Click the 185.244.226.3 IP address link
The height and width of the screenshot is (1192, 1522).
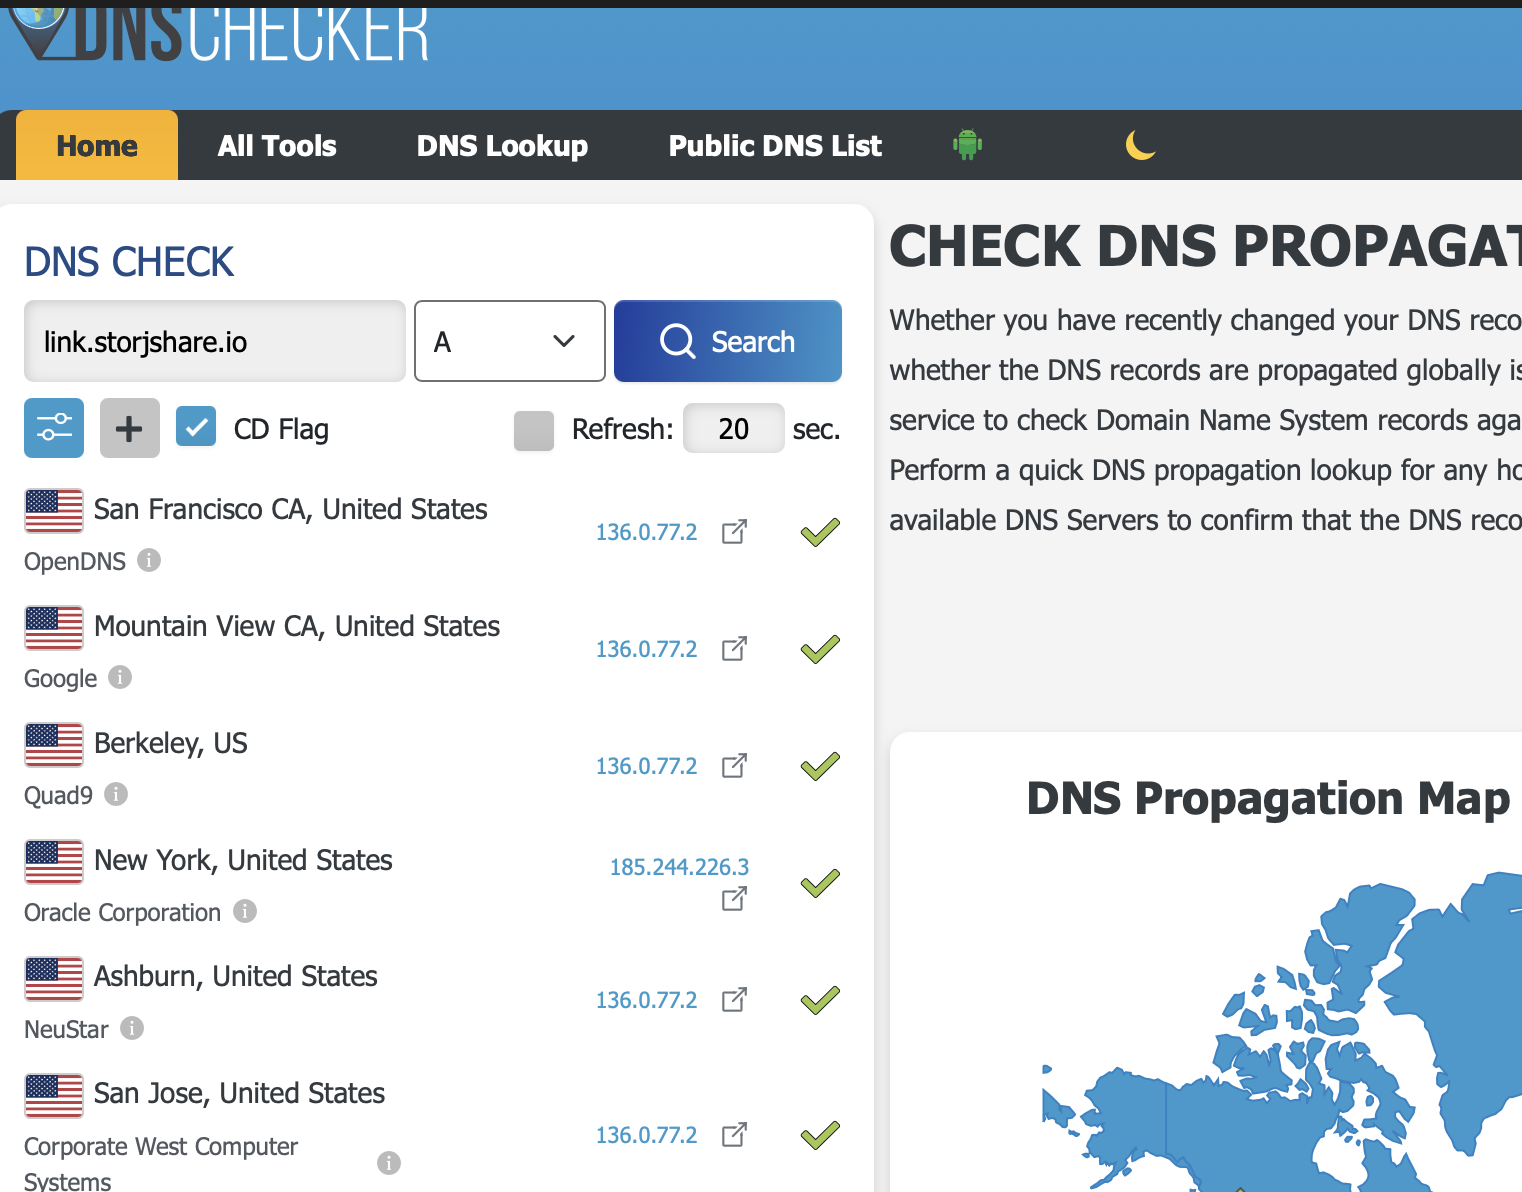(x=679, y=867)
